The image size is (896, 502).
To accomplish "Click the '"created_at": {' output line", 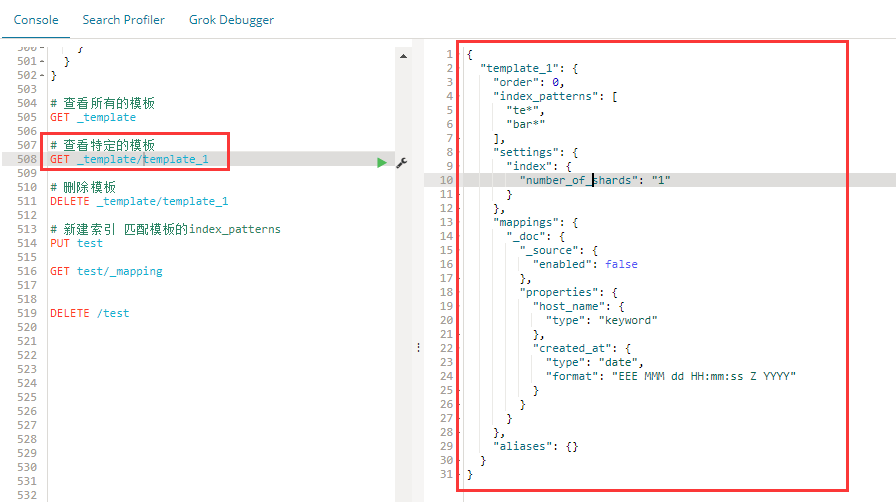I will click(x=582, y=348).
